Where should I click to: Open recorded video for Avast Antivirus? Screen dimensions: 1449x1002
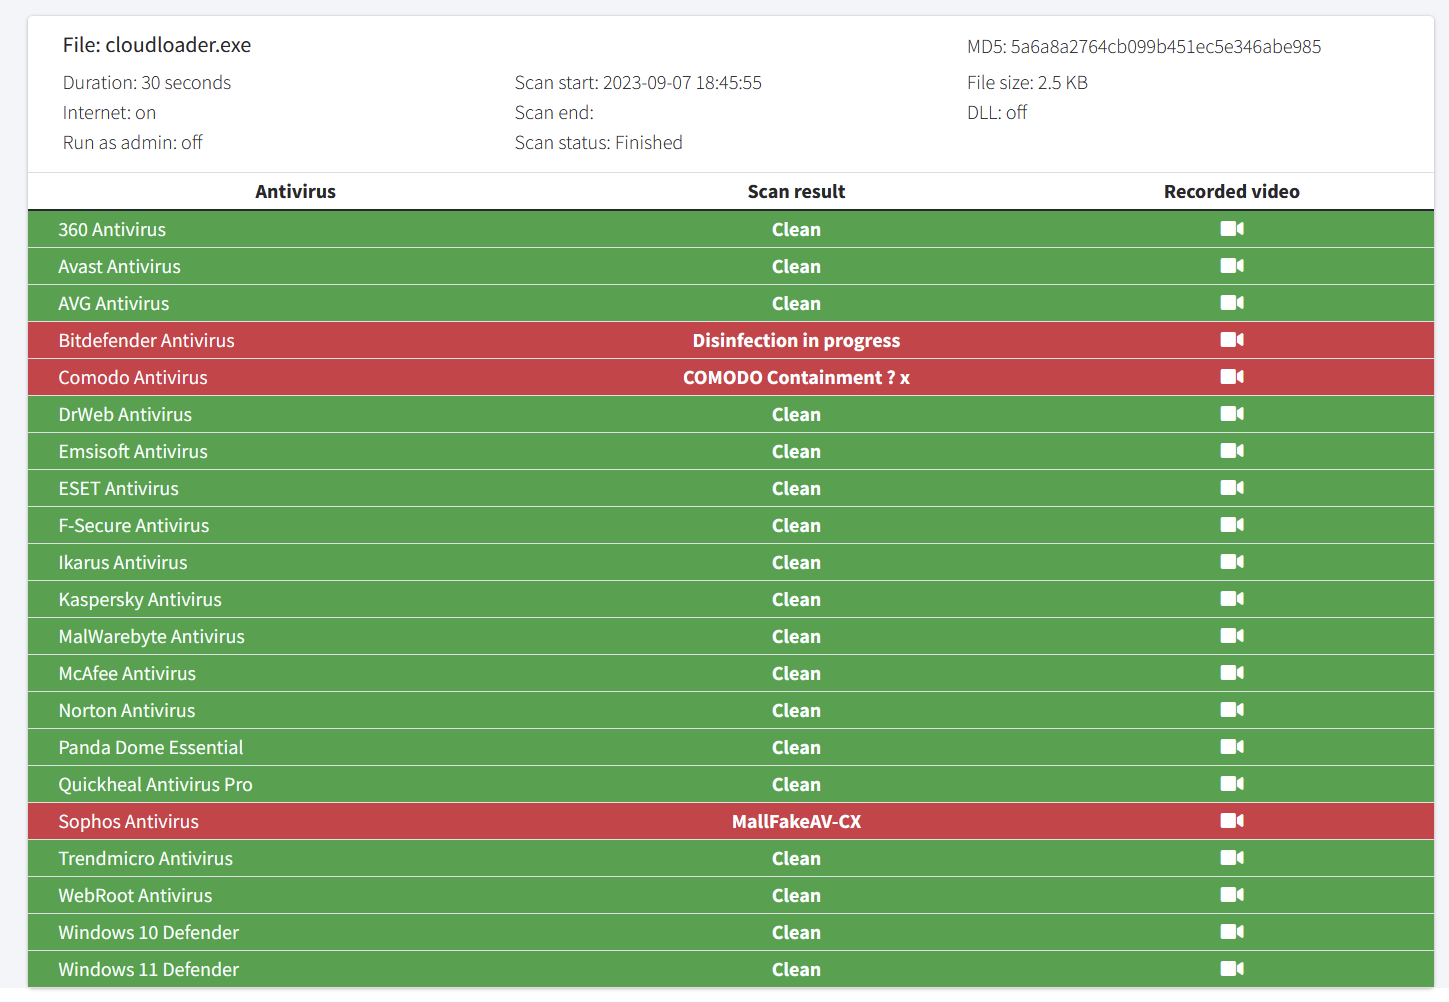coord(1232,266)
